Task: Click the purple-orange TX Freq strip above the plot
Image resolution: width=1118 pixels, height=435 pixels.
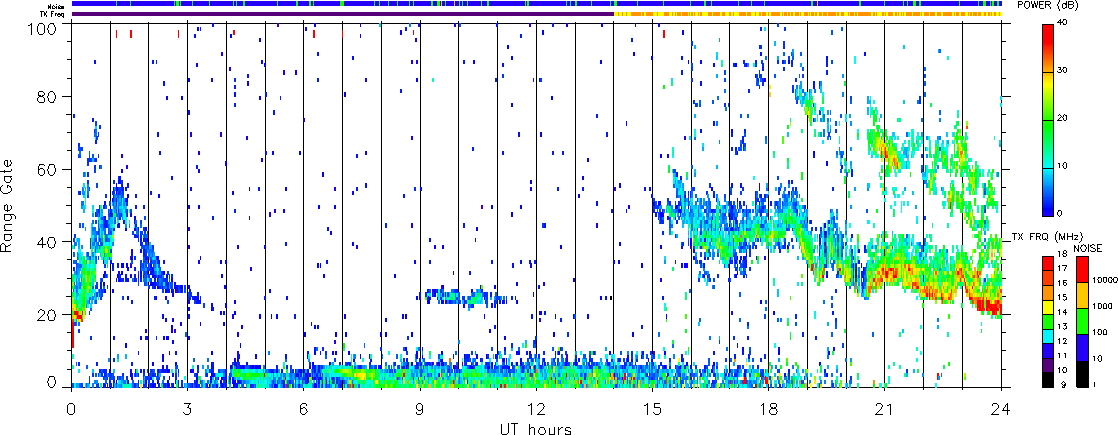Action: point(537,14)
